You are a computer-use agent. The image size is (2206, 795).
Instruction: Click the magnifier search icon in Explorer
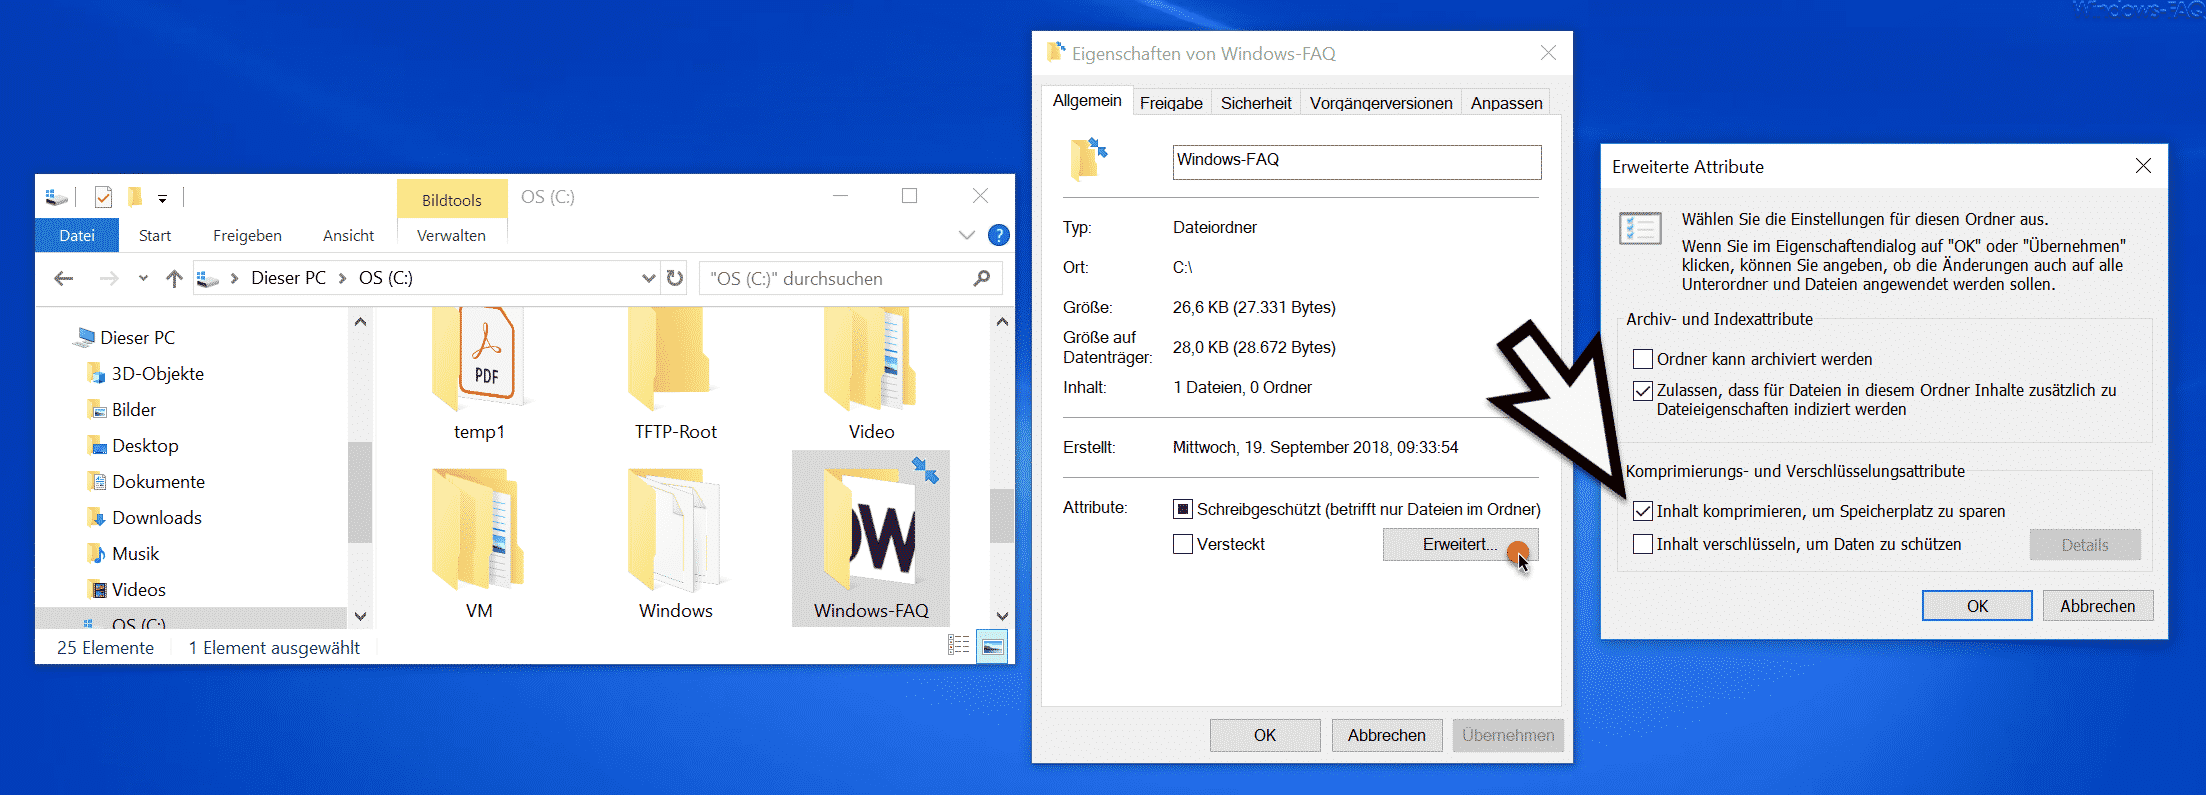(982, 278)
